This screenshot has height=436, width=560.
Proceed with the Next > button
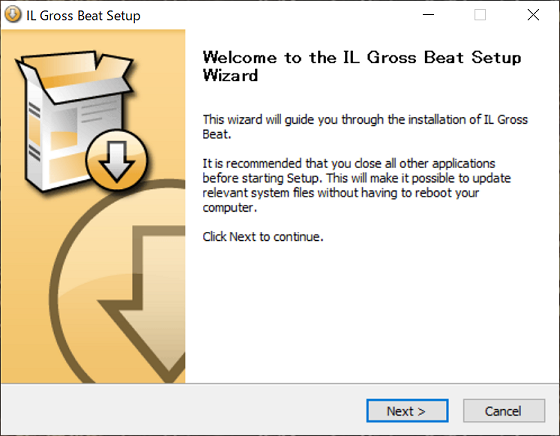407,411
